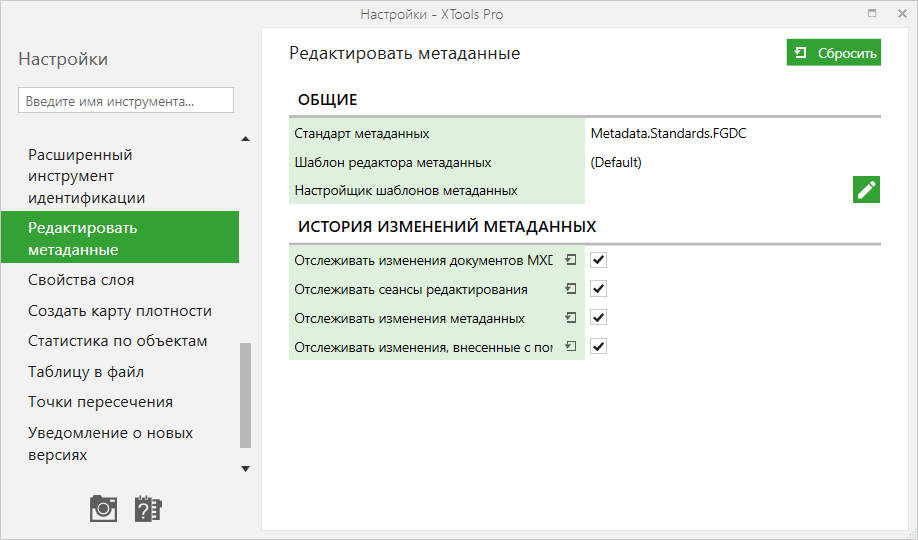Reset the 'Отслеживать изменения метаданных' option icon
Image resolution: width=918 pixels, height=540 pixels.
[570, 317]
